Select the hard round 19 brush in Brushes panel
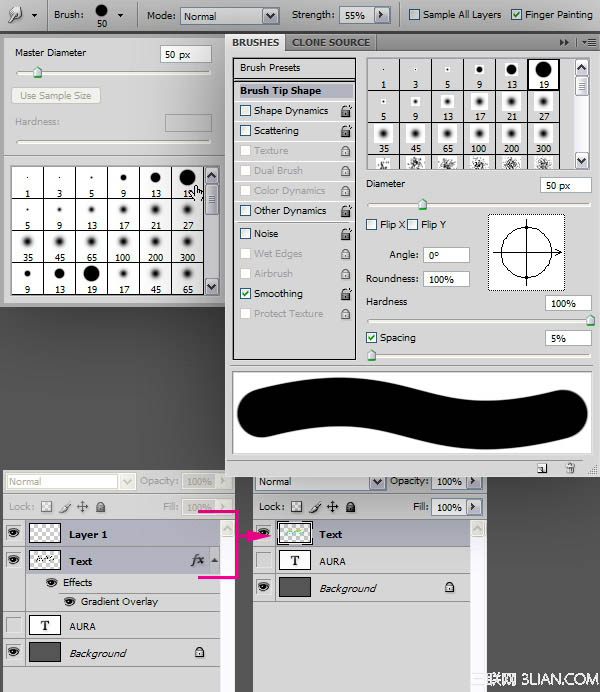 click(x=544, y=75)
